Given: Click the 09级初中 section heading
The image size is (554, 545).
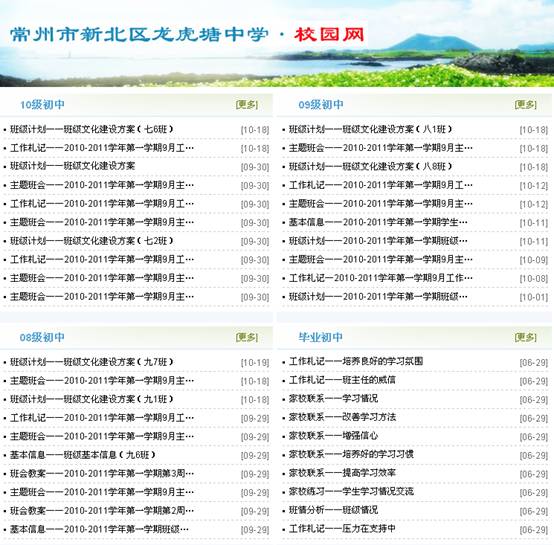Looking at the screenshot, I should (321, 105).
